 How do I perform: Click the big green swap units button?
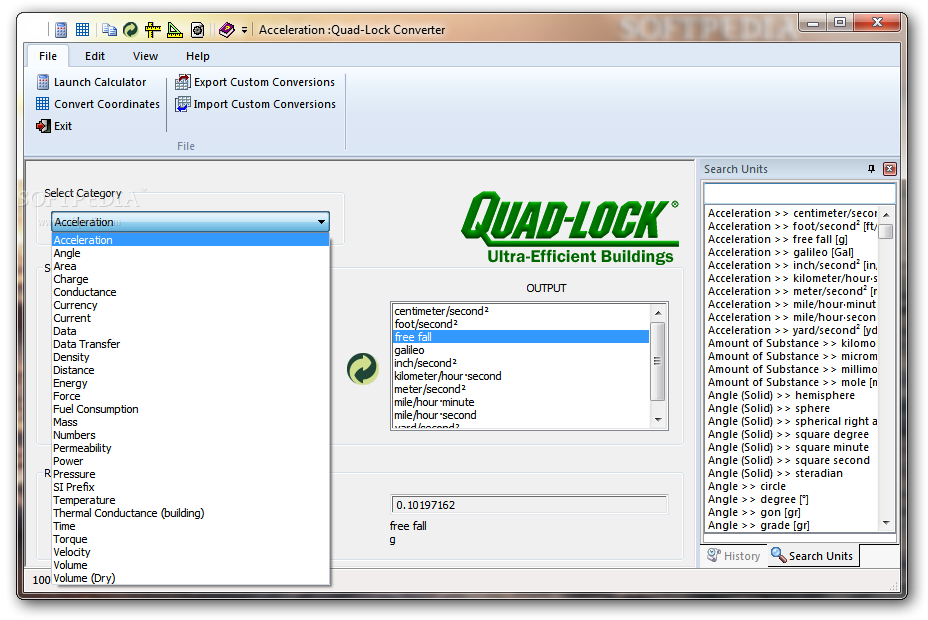coord(362,369)
